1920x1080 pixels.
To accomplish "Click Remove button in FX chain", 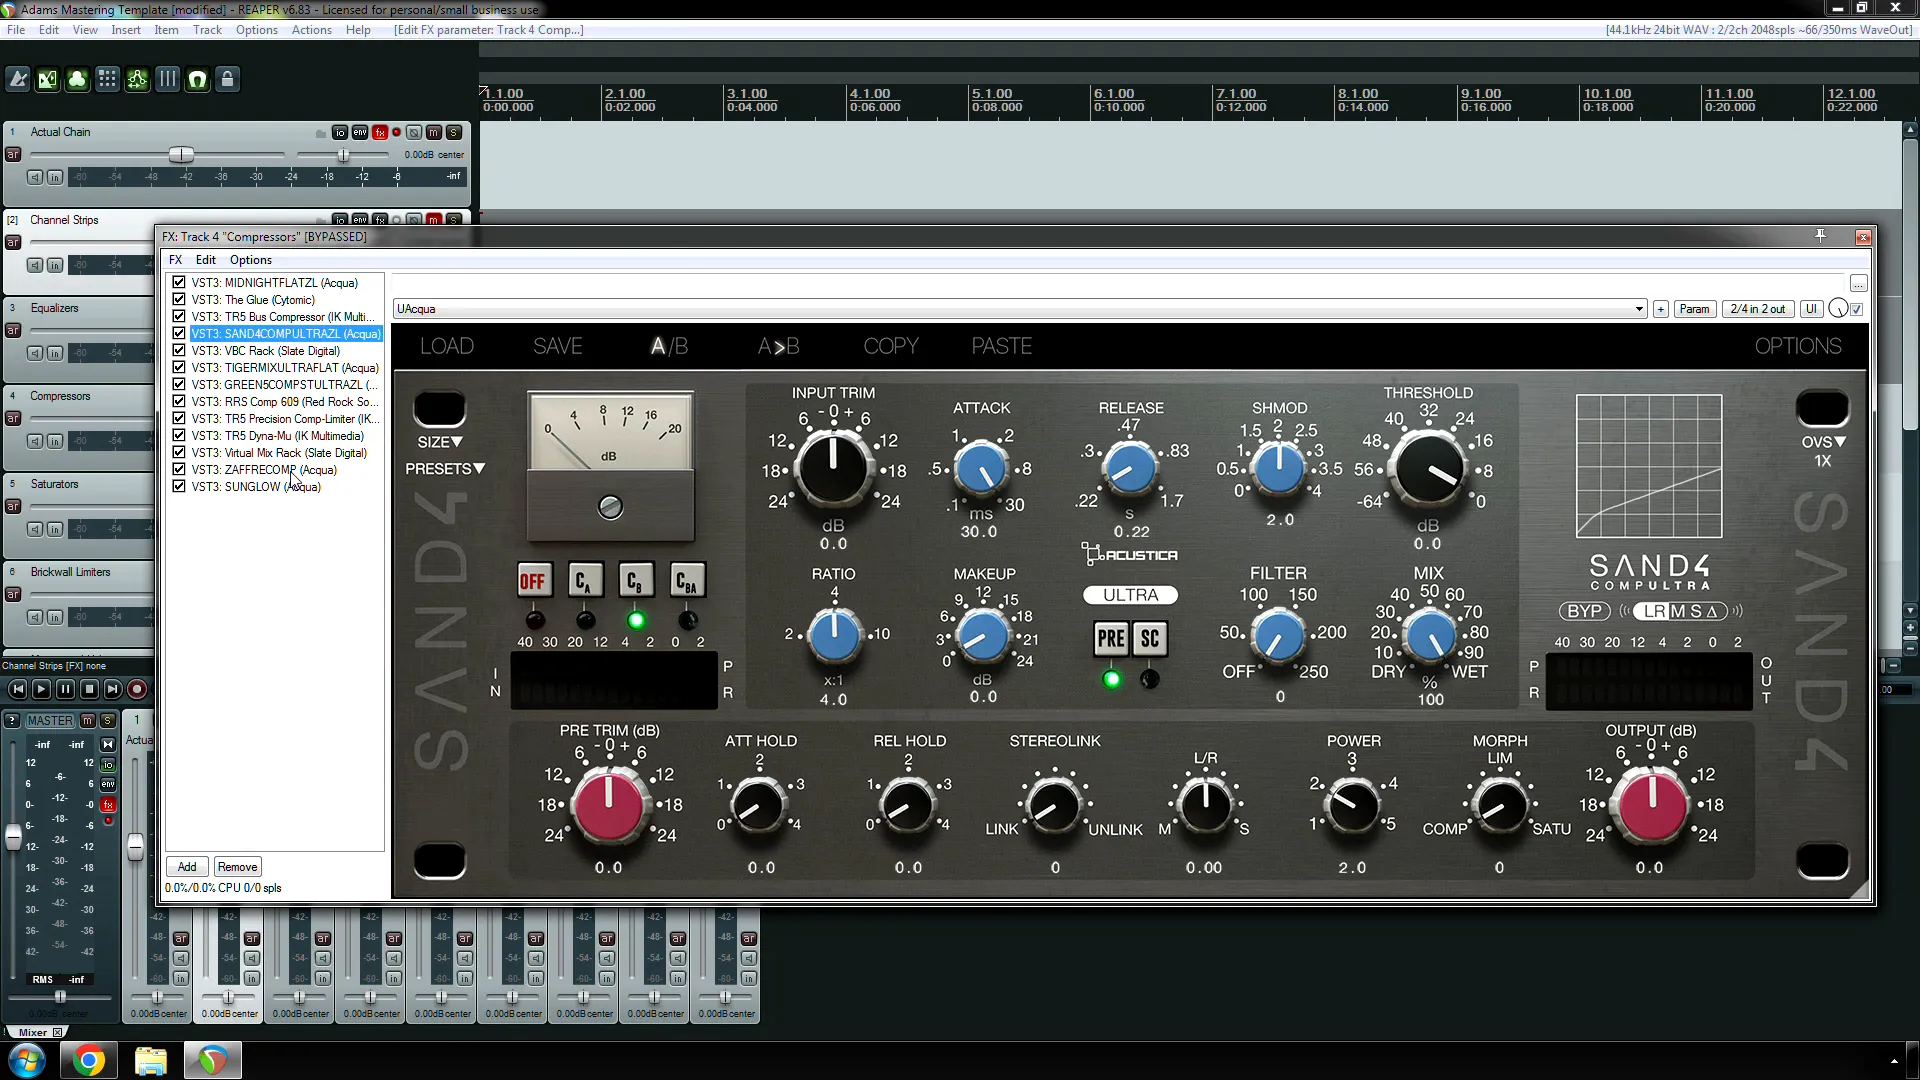I will [237, 867].
